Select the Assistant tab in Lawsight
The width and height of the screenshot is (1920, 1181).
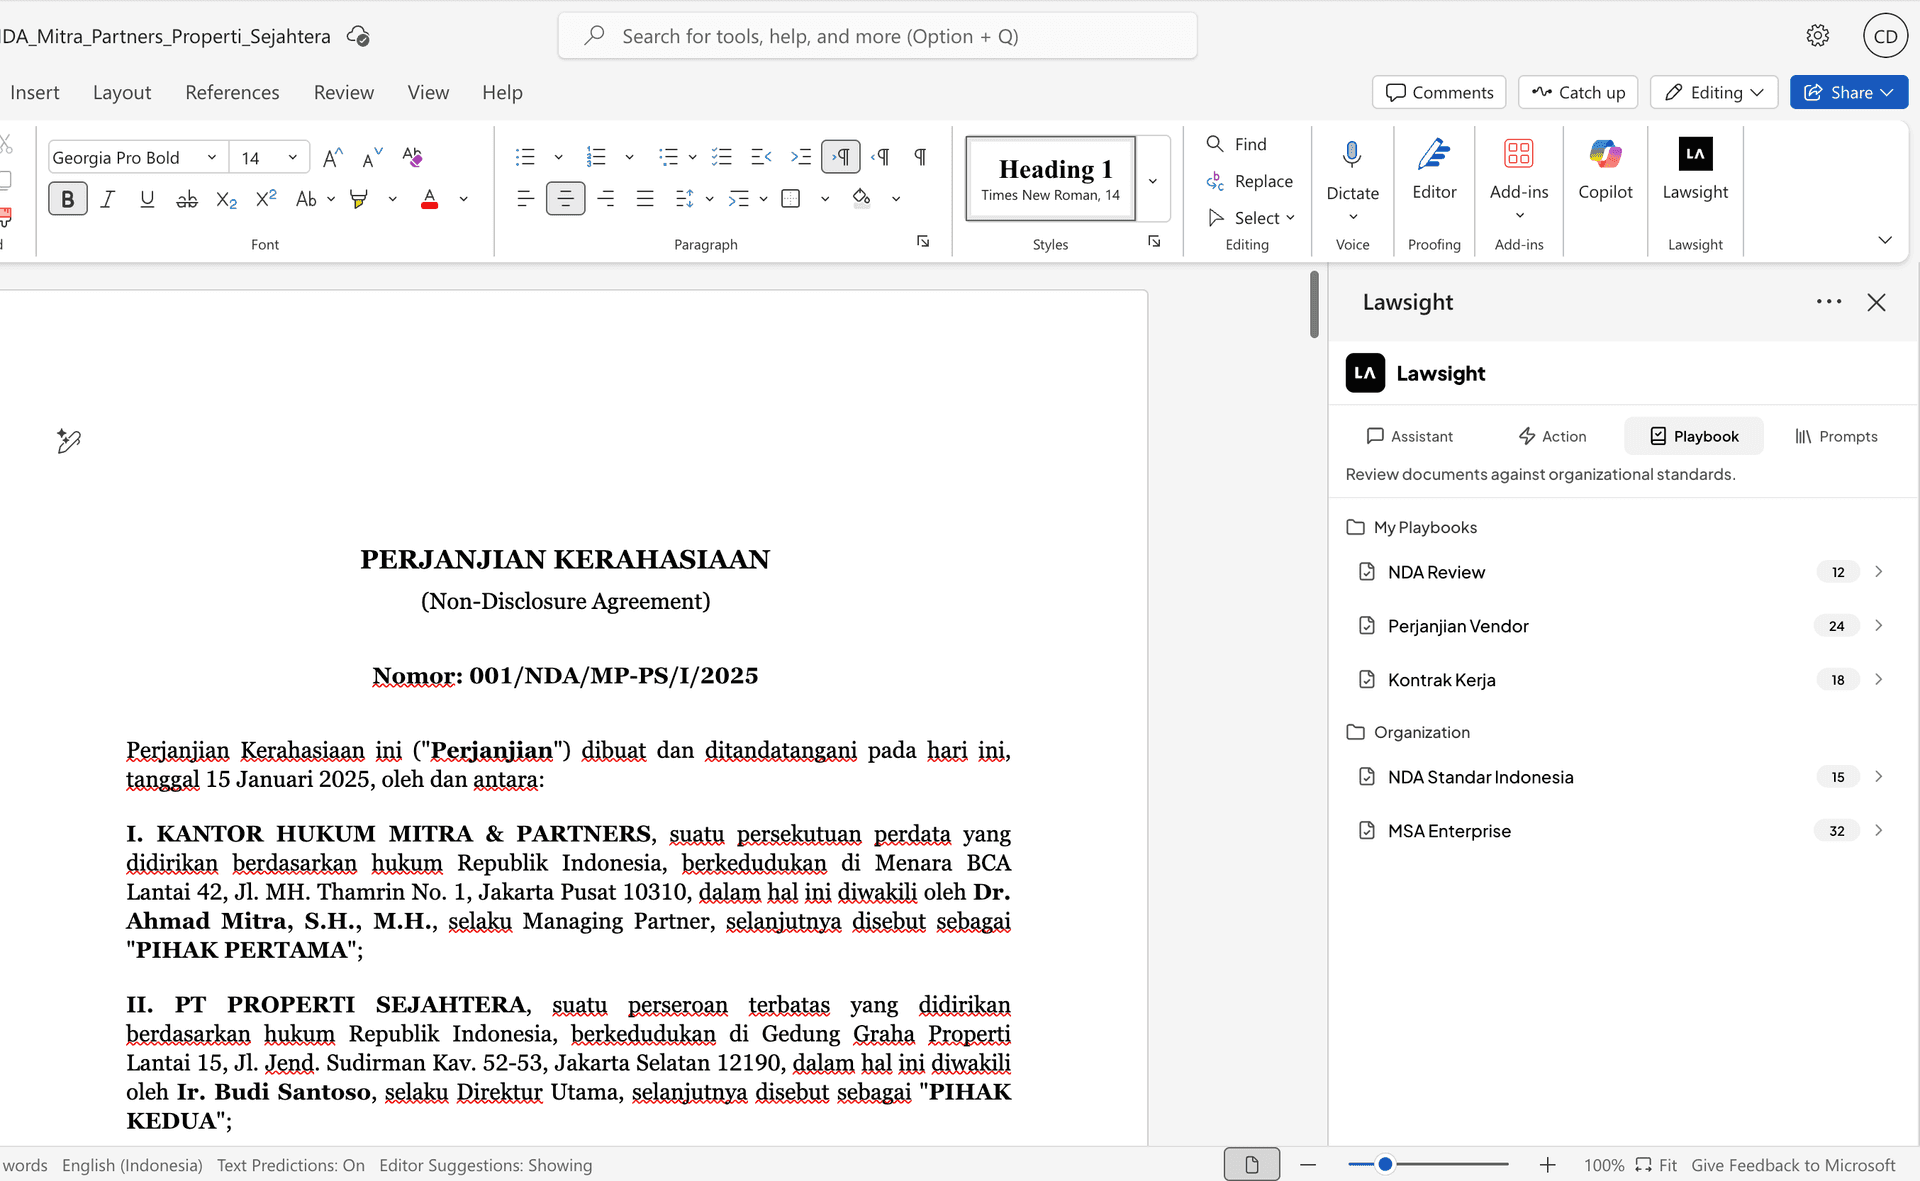(x=1409, y=436)
